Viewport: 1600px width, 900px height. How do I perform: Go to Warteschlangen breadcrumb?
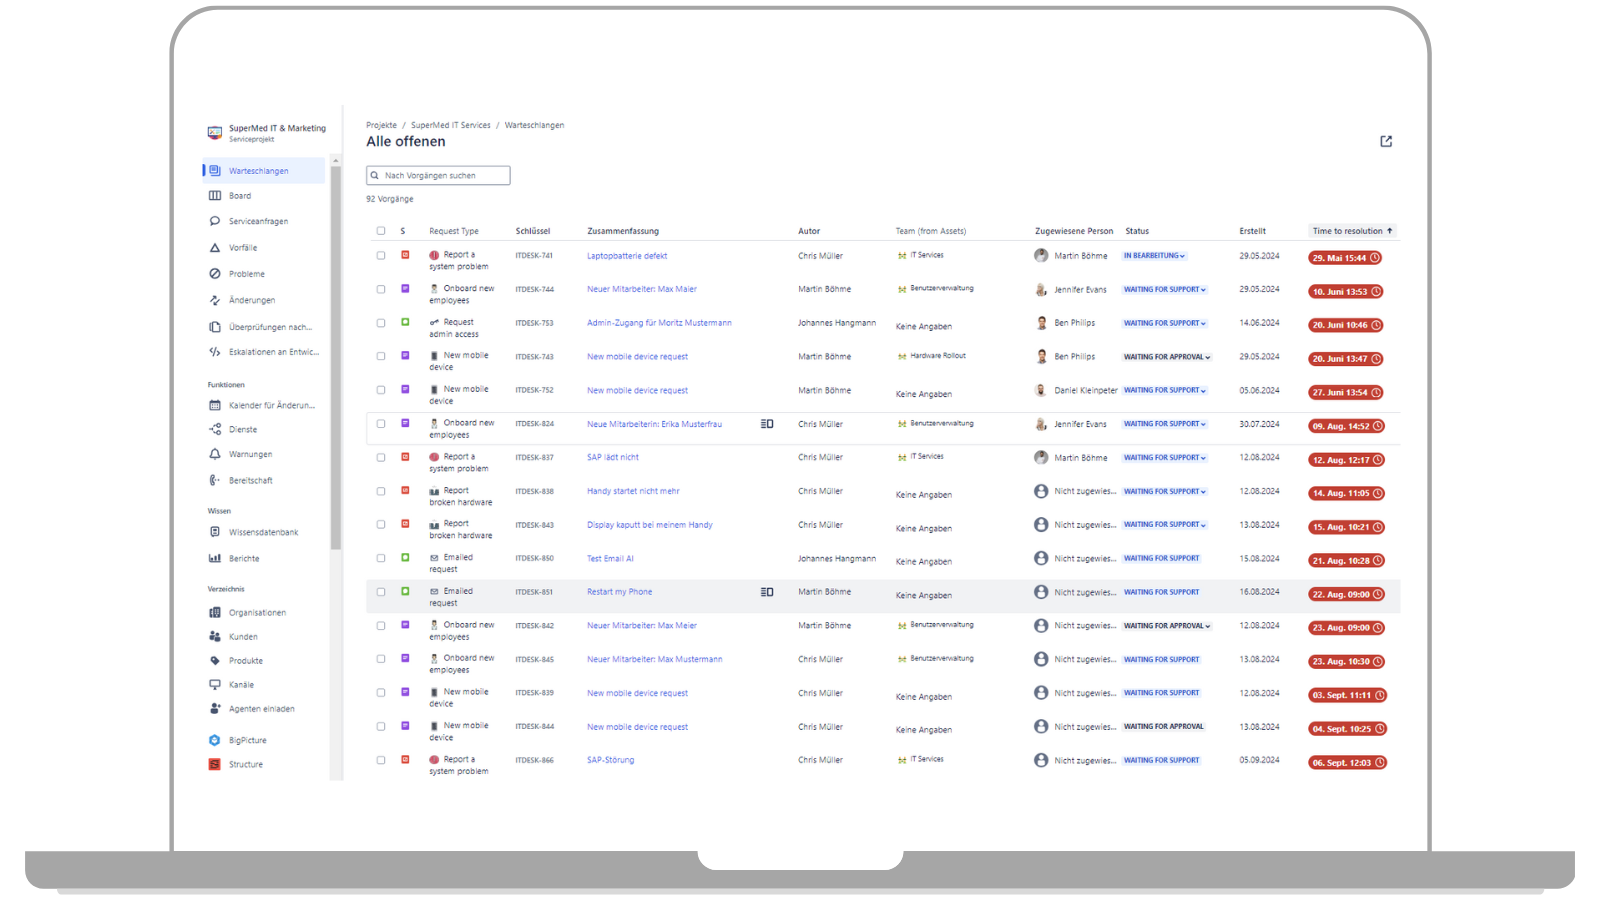[534, 125]
